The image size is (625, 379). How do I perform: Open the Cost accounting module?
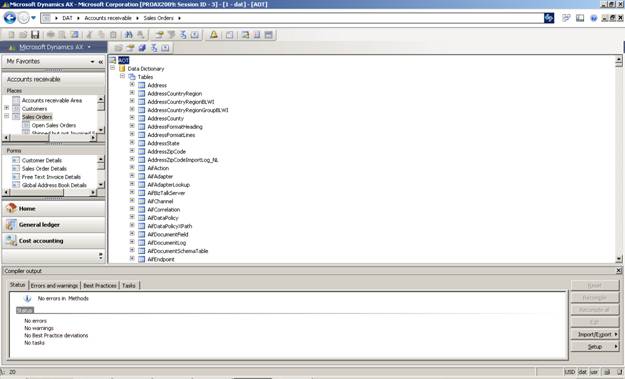click(x=54, y=241)
